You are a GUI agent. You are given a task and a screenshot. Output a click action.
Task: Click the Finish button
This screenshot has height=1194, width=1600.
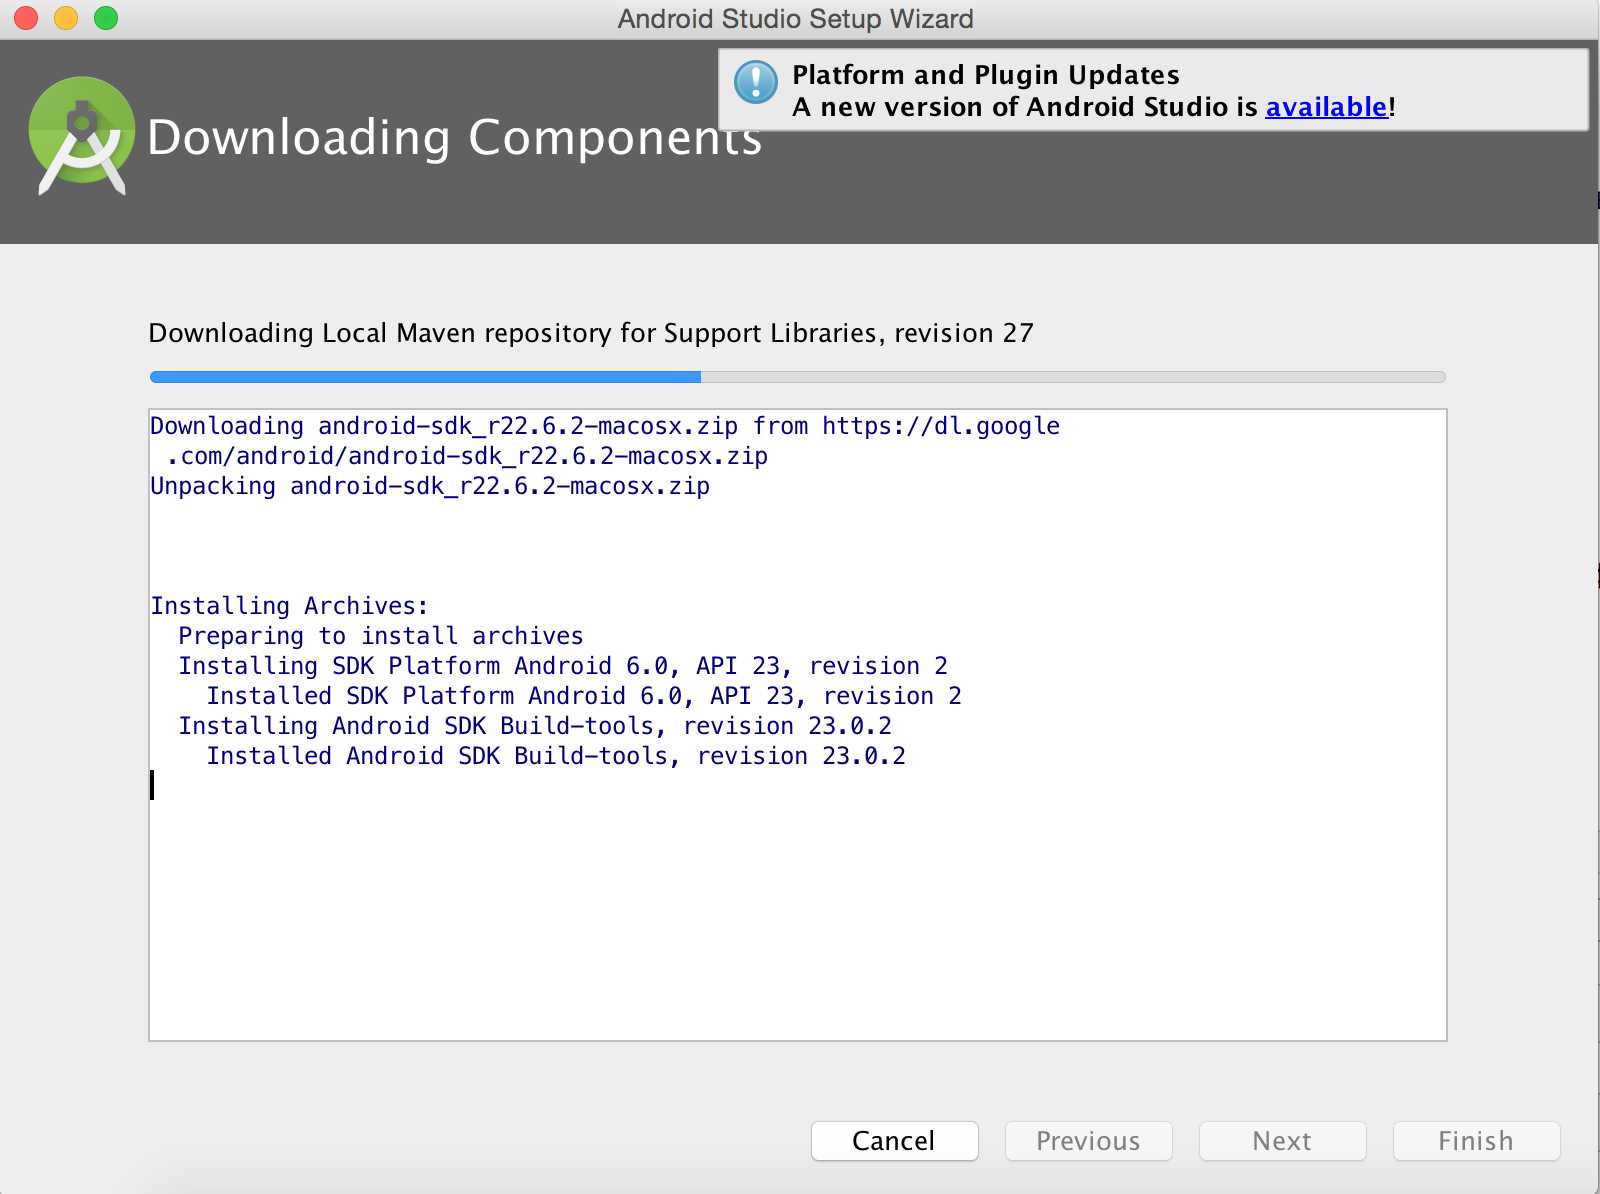[x=1476, y=1141]
